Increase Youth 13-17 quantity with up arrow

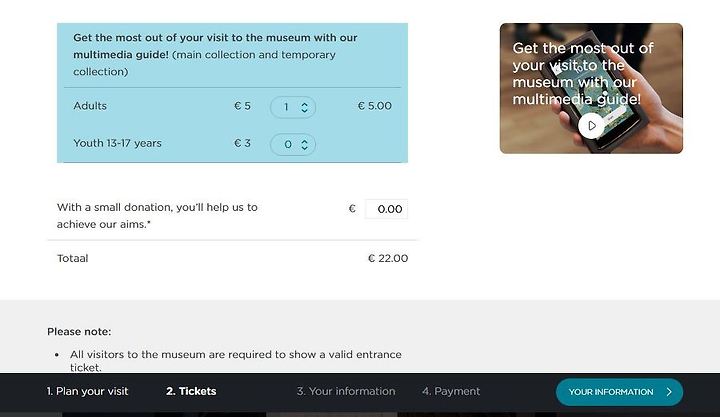304,141
